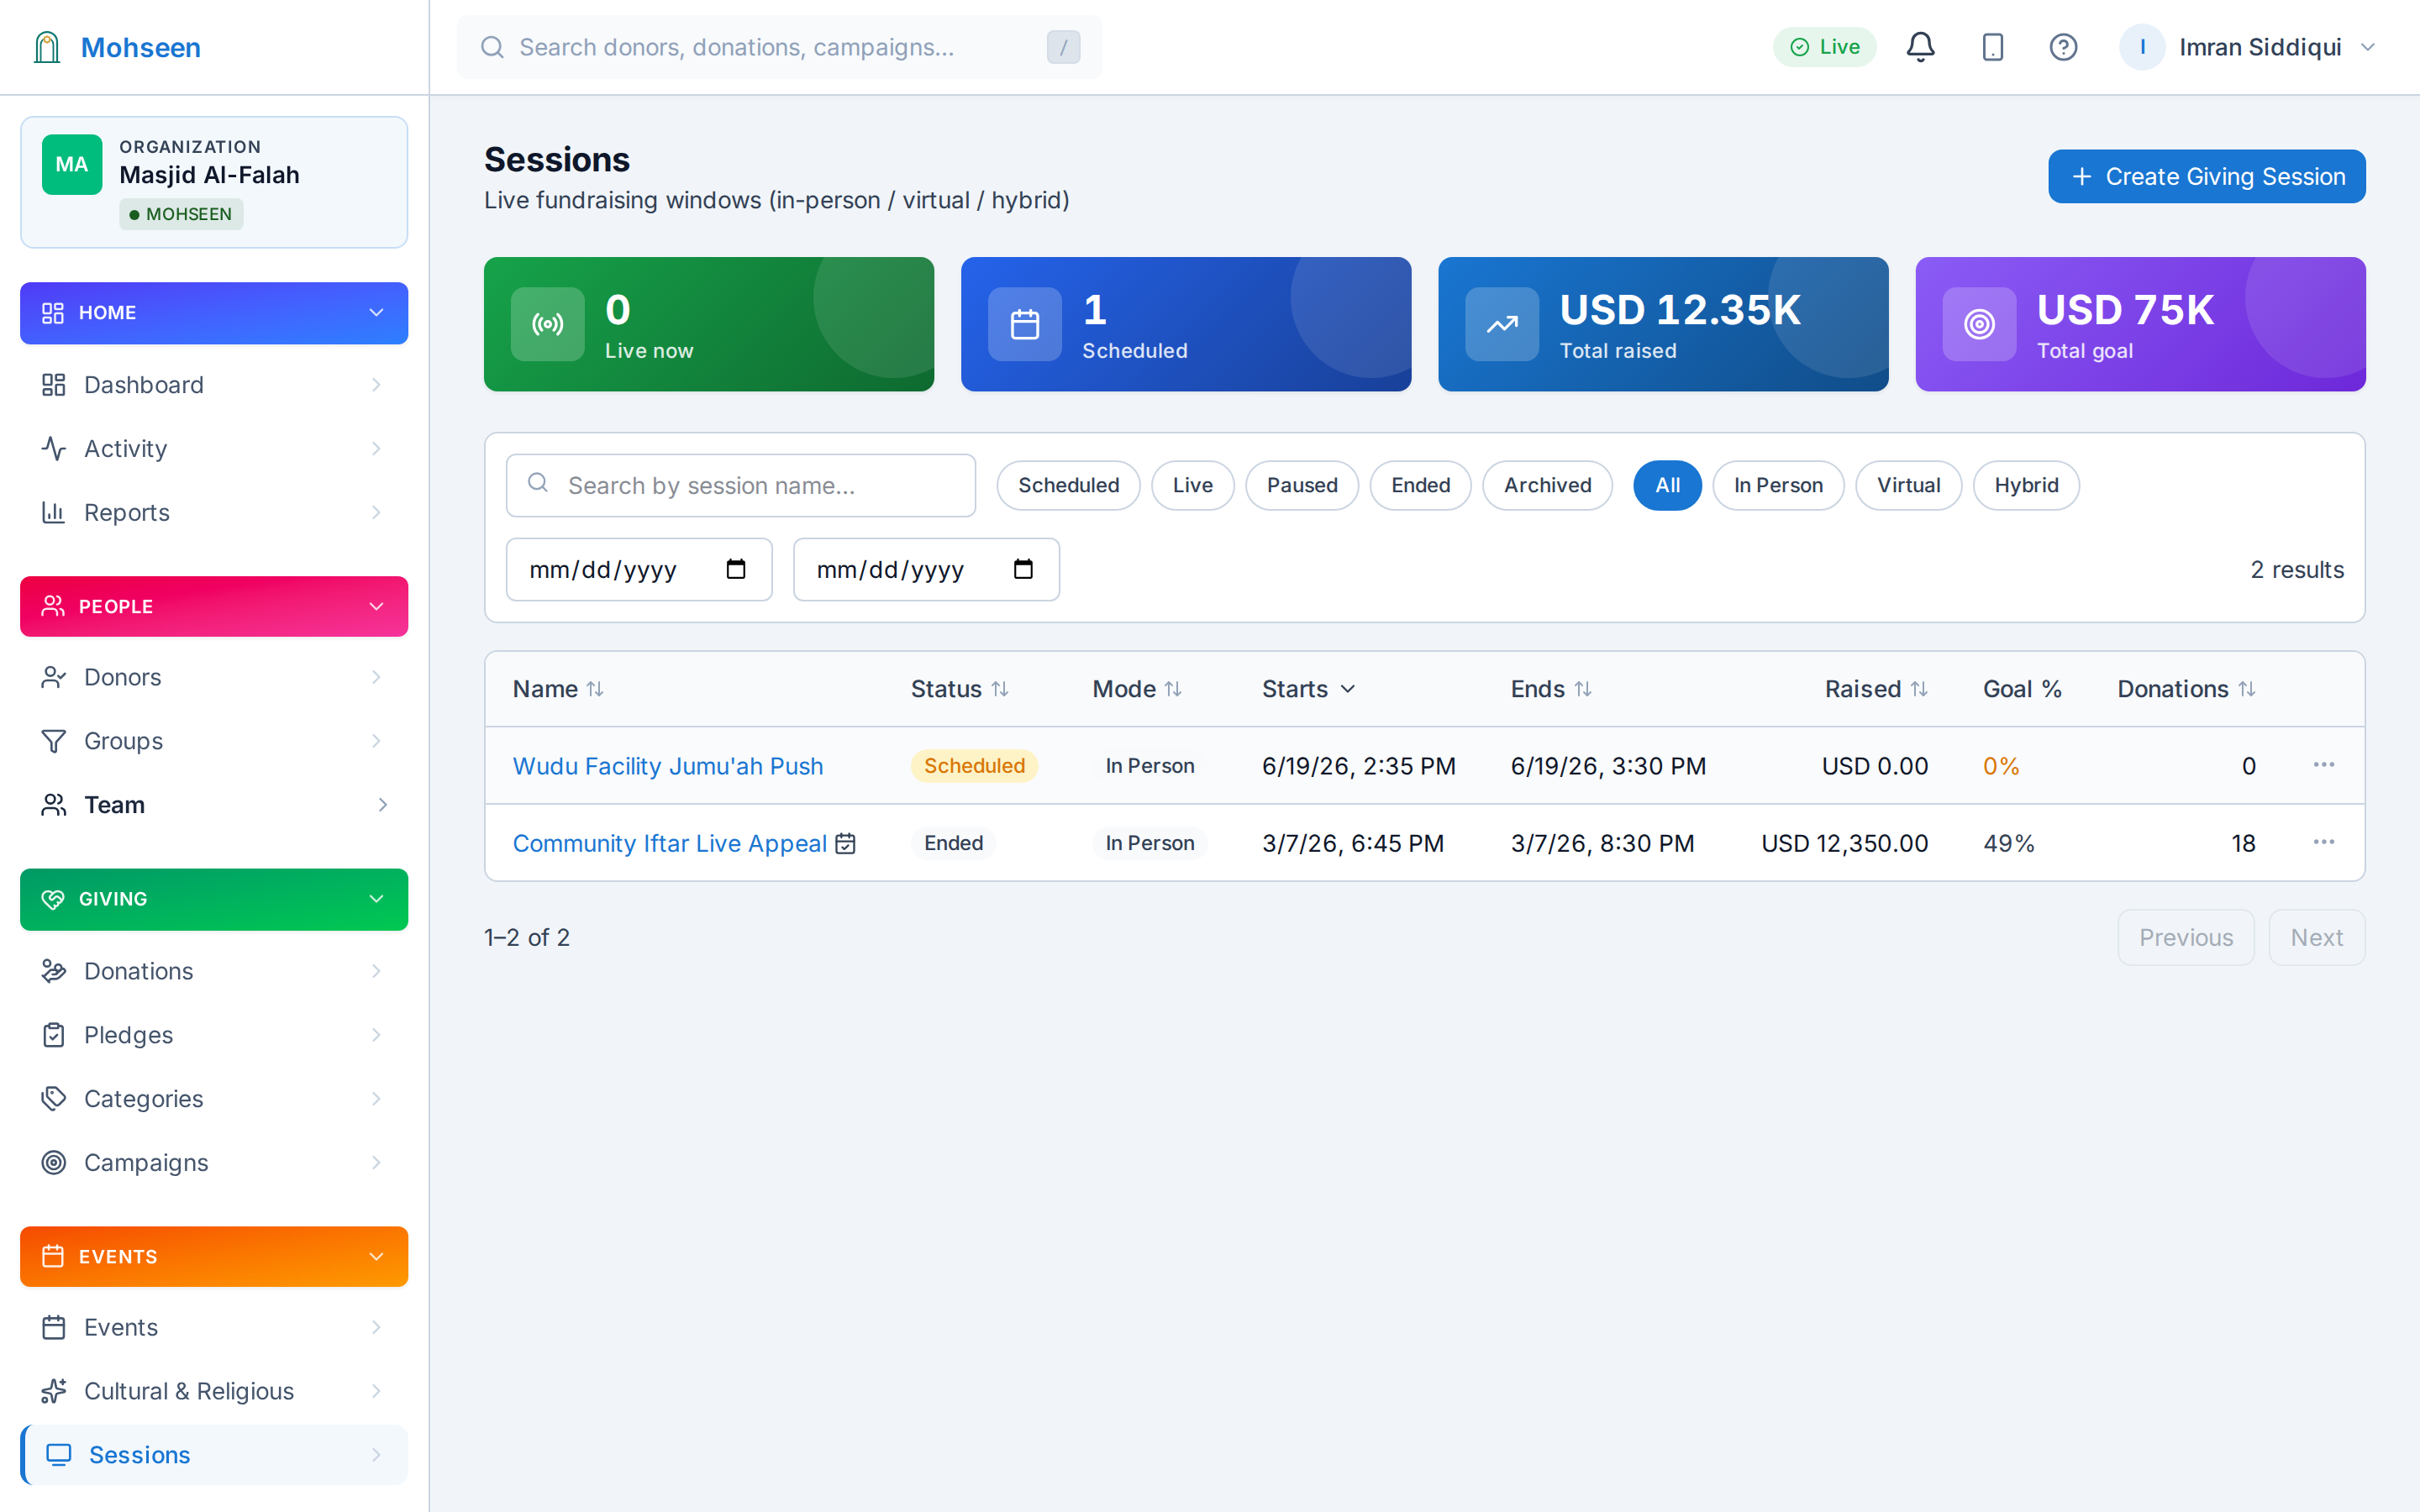Expand the Campaigns chevron in sidebar
Viewport: 2420px width, 1512px height.
[x=376, y=1162]
